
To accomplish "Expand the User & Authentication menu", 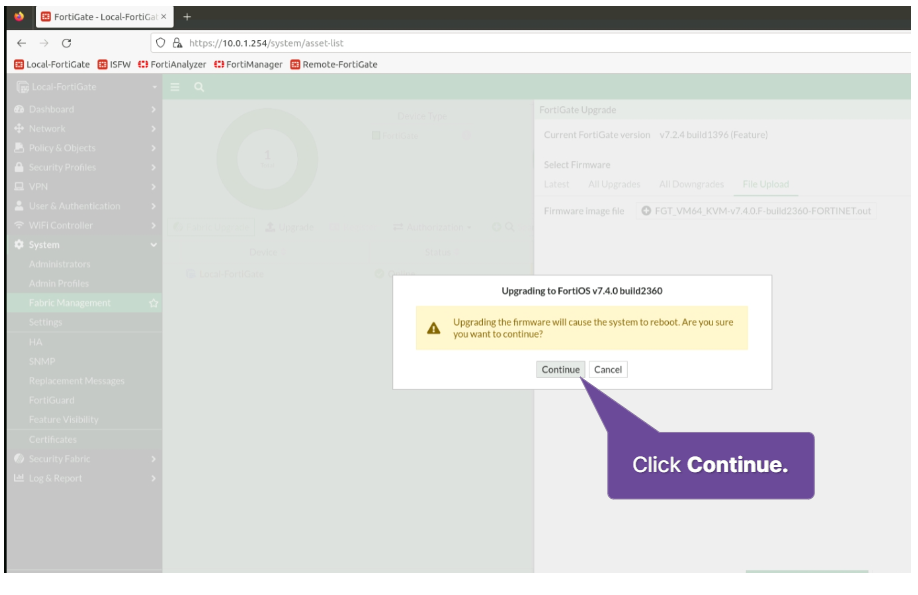I will tap(85, 206).
